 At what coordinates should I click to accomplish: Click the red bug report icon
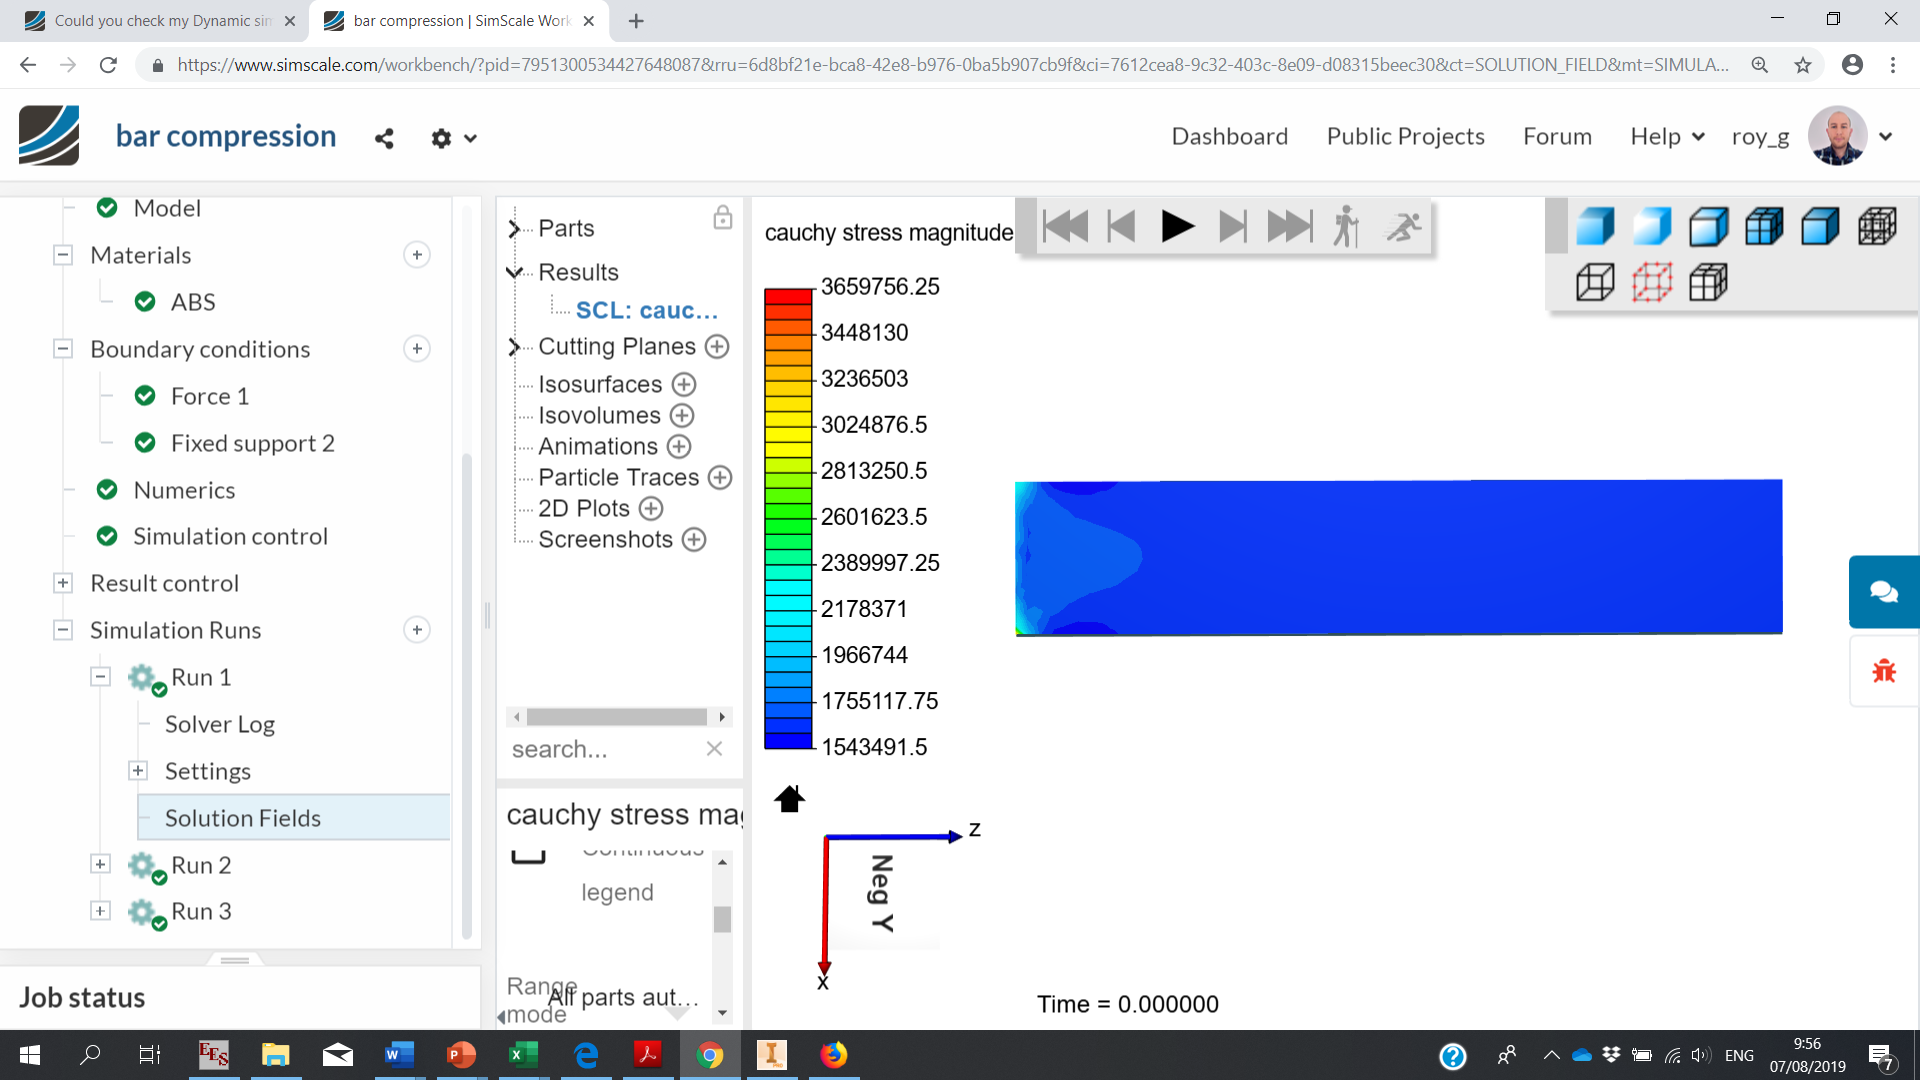coord(1883,671)
